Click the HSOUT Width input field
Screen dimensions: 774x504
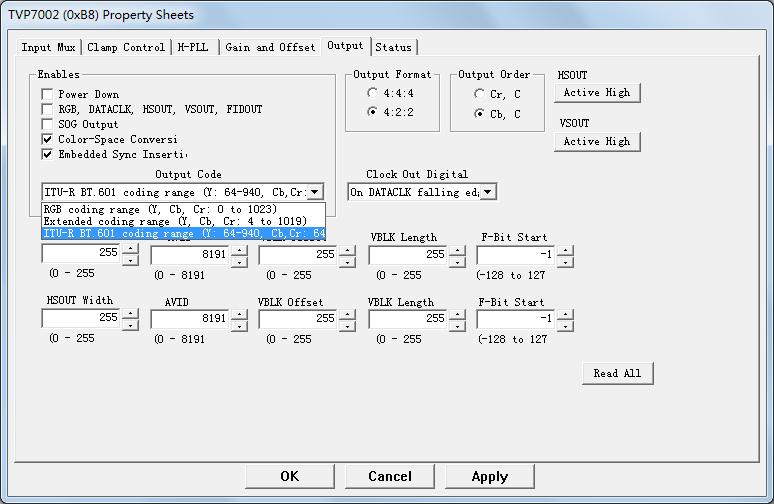click(x=81, y=318)
